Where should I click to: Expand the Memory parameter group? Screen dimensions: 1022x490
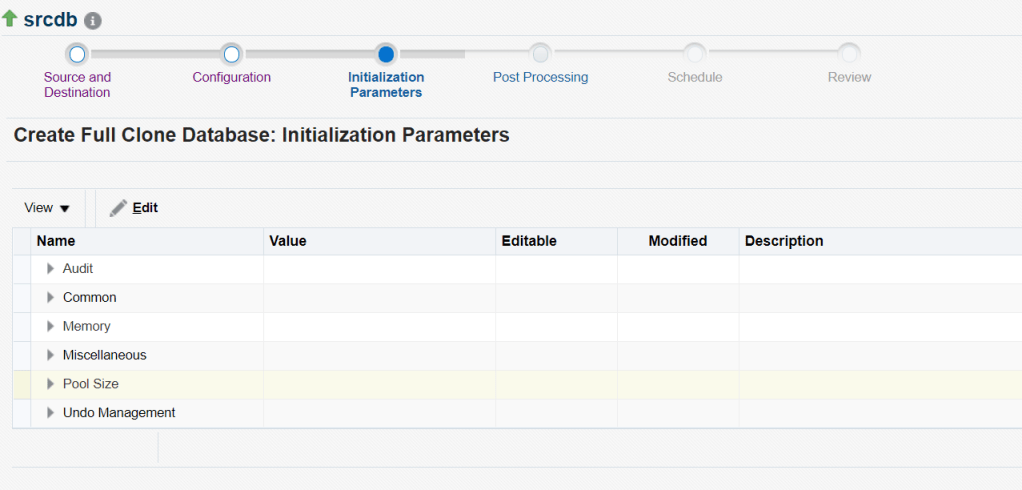point(51,327)
